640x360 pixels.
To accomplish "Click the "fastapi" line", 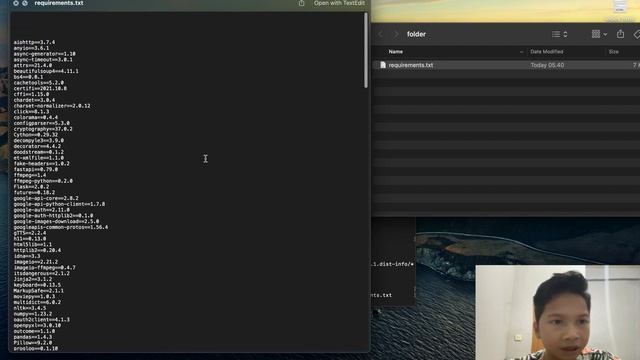I will [36, 169].
